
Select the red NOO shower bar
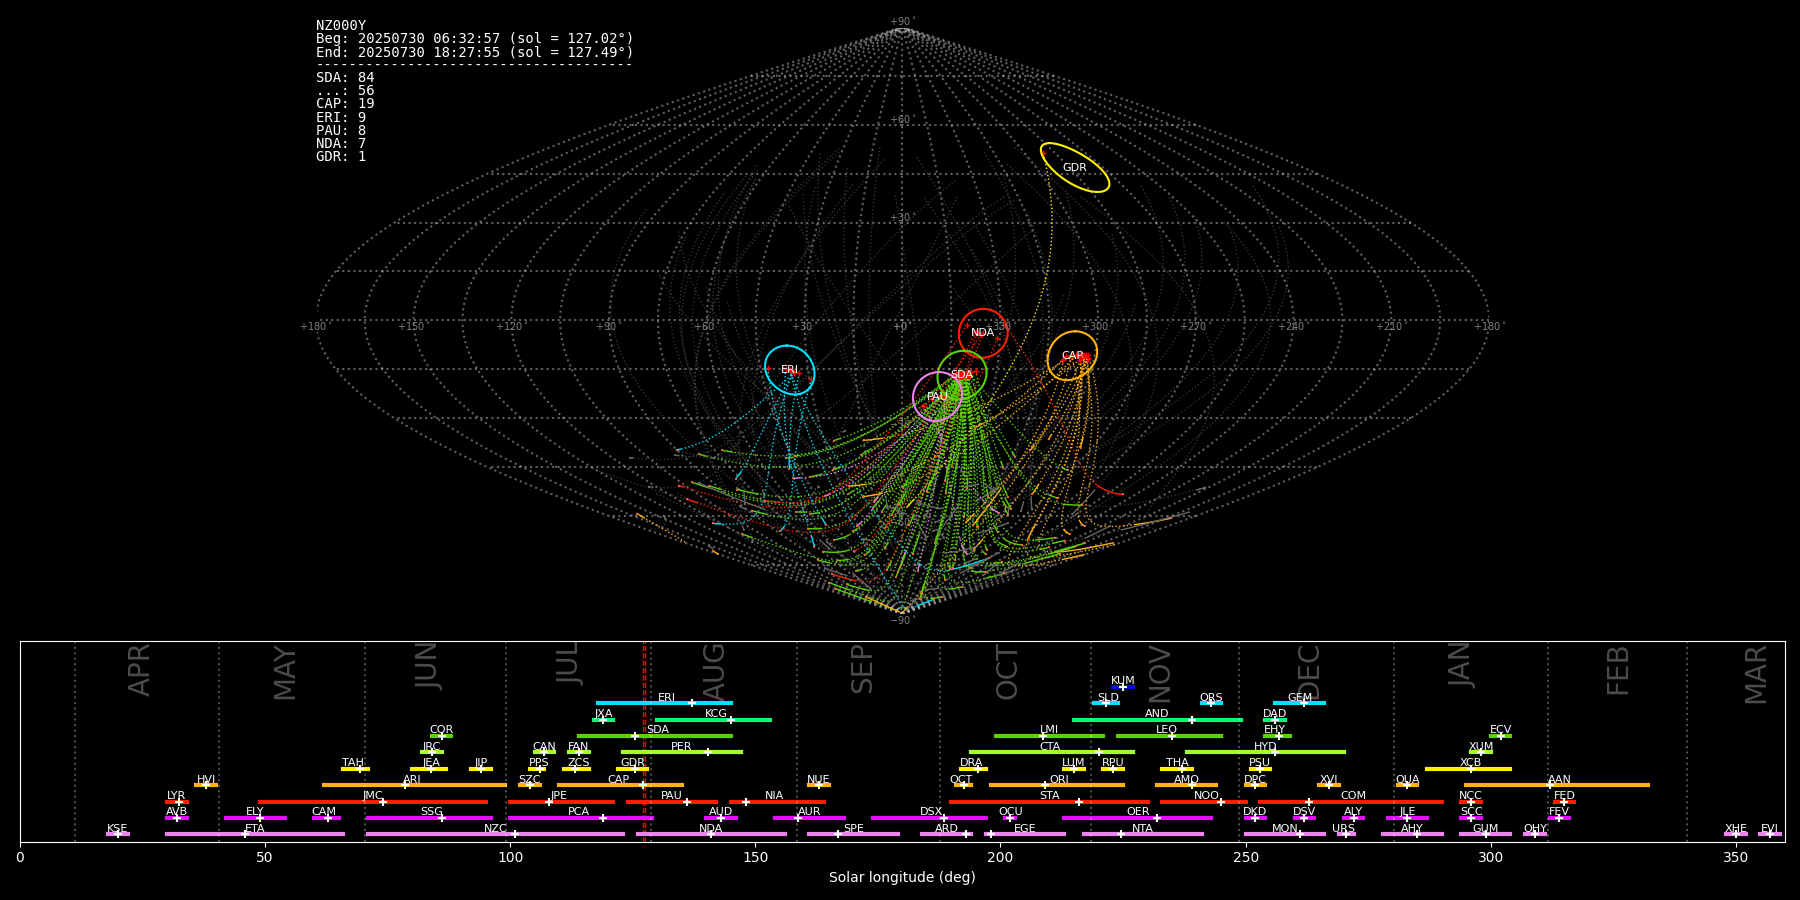(1204, 801)
